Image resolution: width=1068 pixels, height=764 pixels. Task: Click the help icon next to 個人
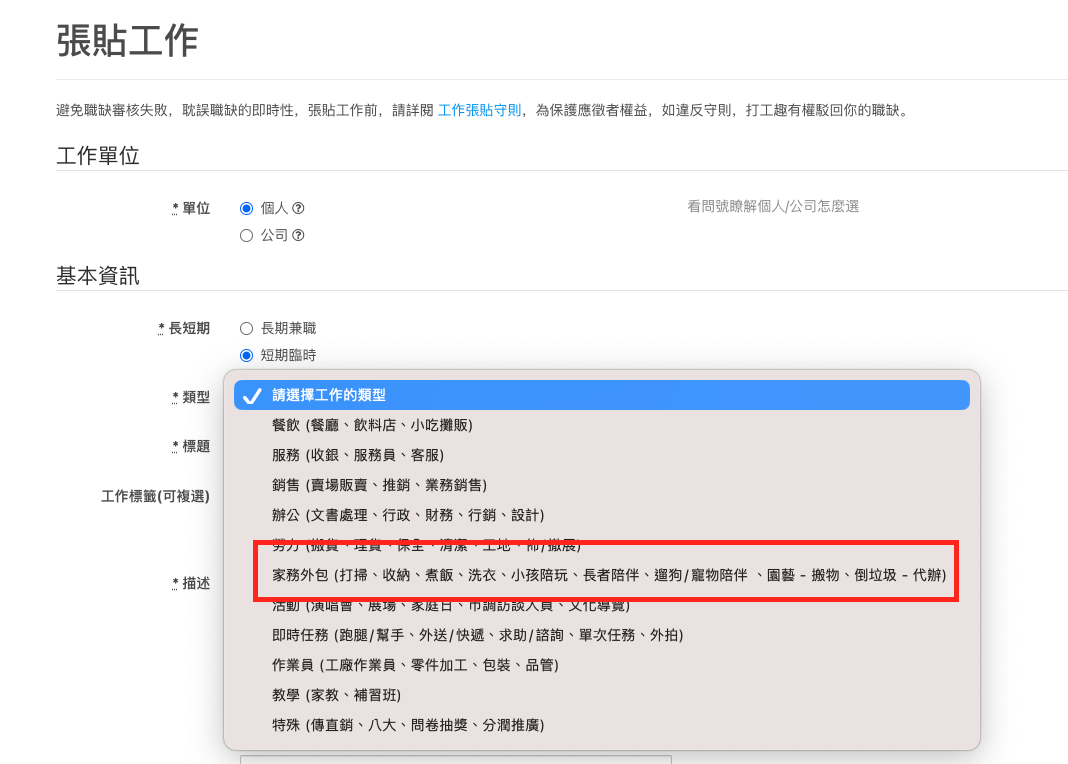(298, 209)
